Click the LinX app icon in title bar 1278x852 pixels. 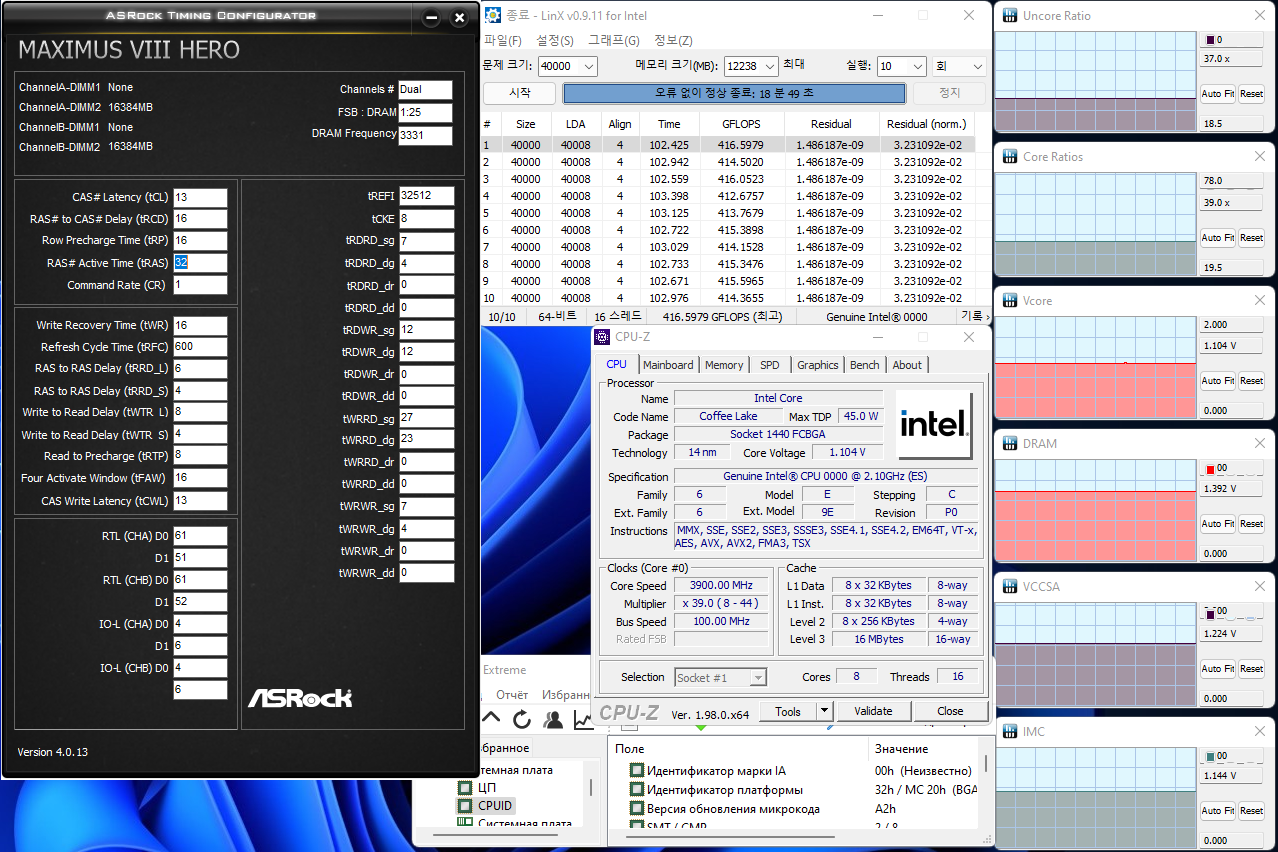click(493, 15)
